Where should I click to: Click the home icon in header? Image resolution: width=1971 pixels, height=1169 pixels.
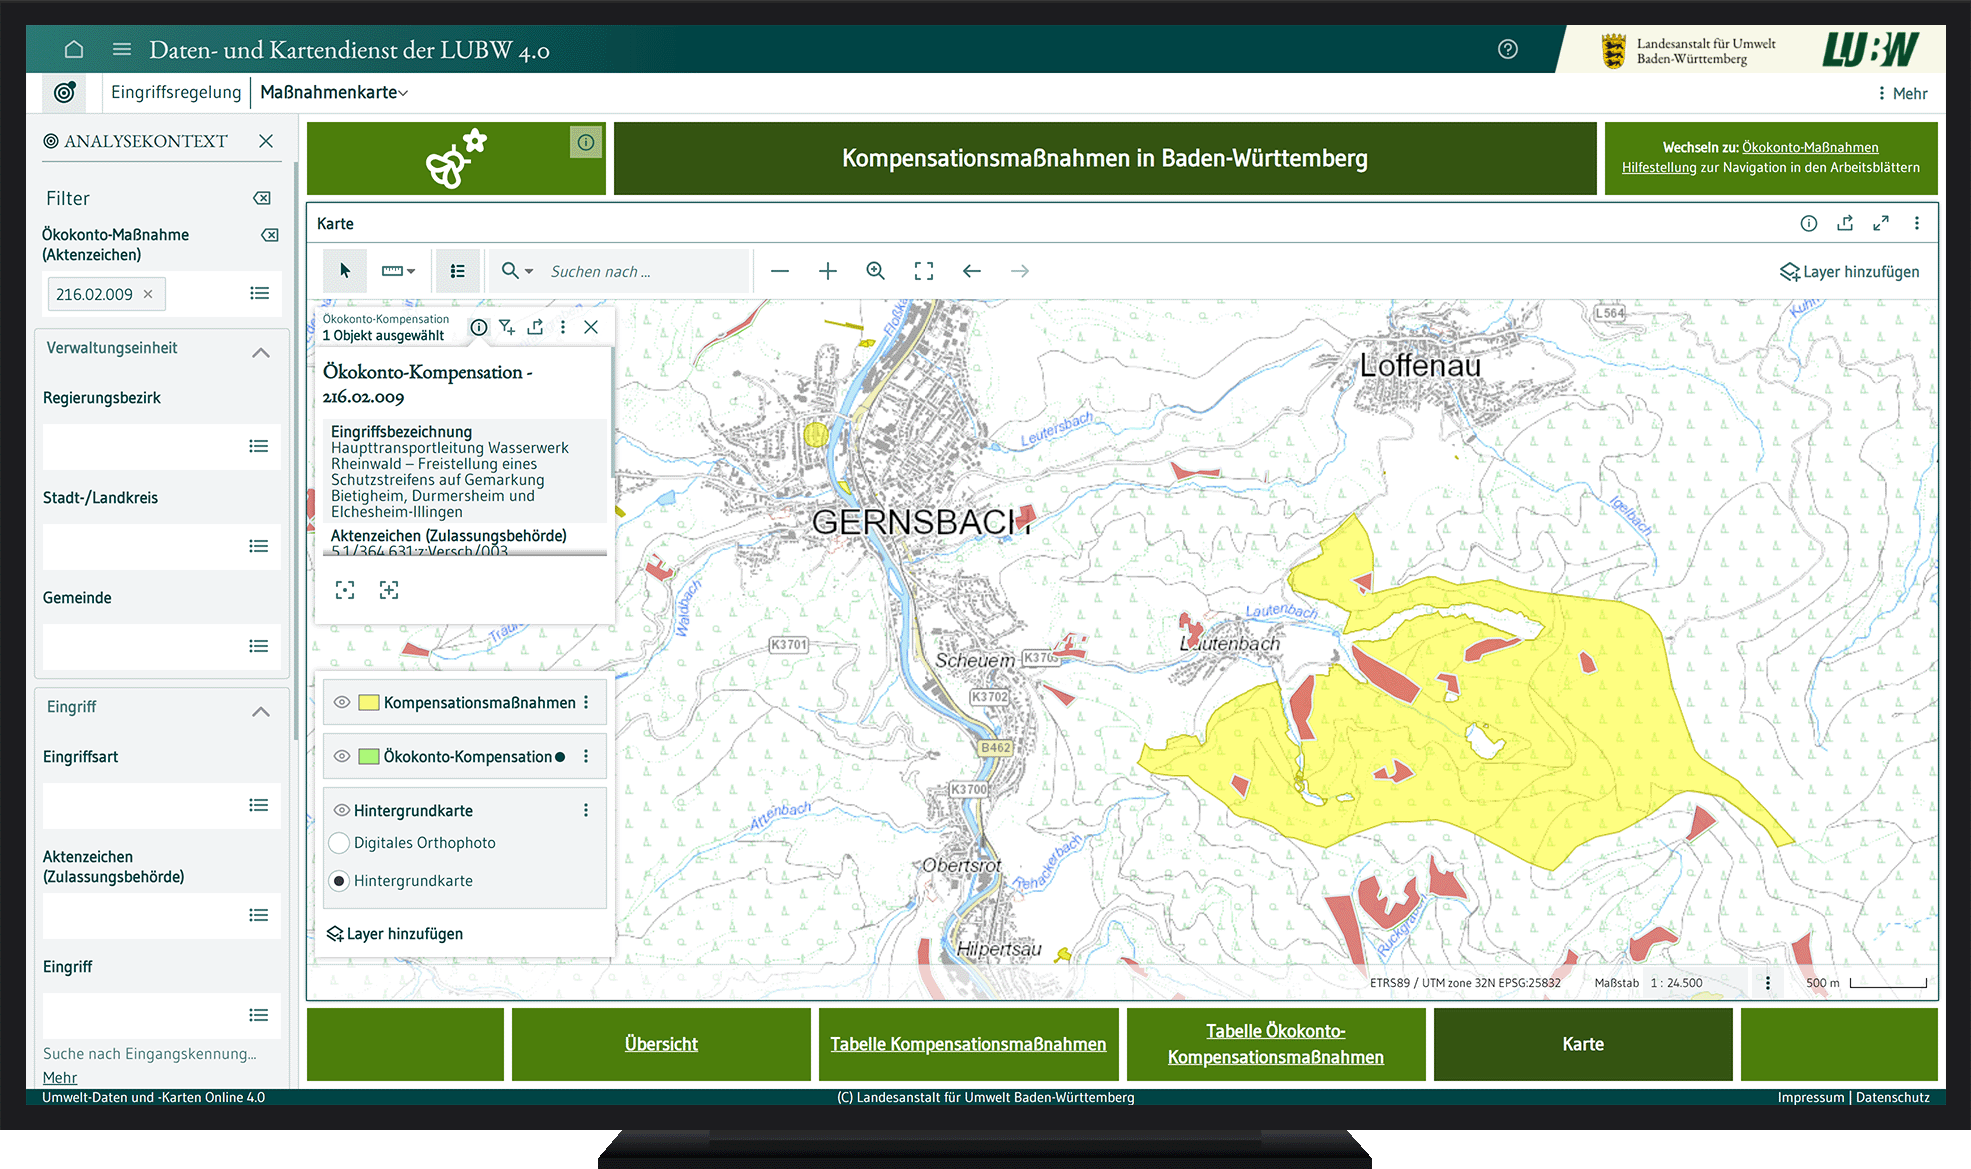[x=73, y=49]
